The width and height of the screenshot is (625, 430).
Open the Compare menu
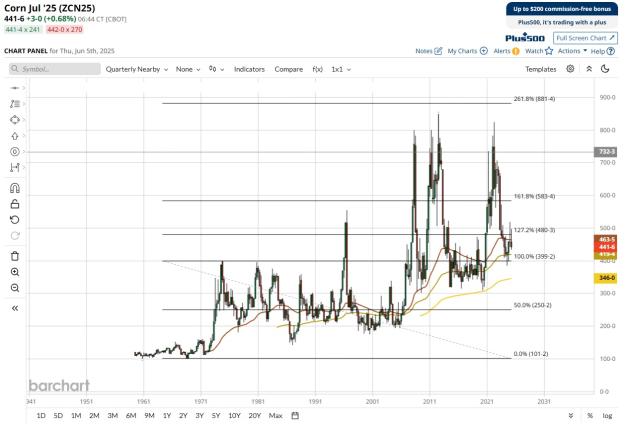[289, 69]
